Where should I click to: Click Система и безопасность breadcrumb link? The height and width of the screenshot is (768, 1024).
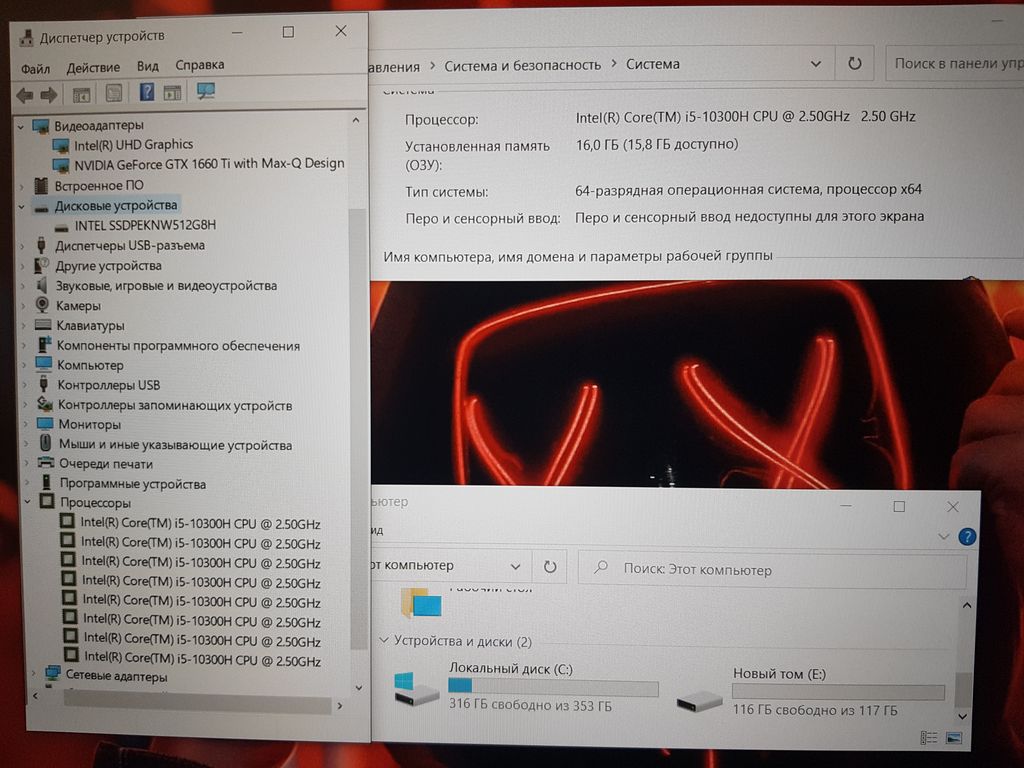tap(522, 64)
